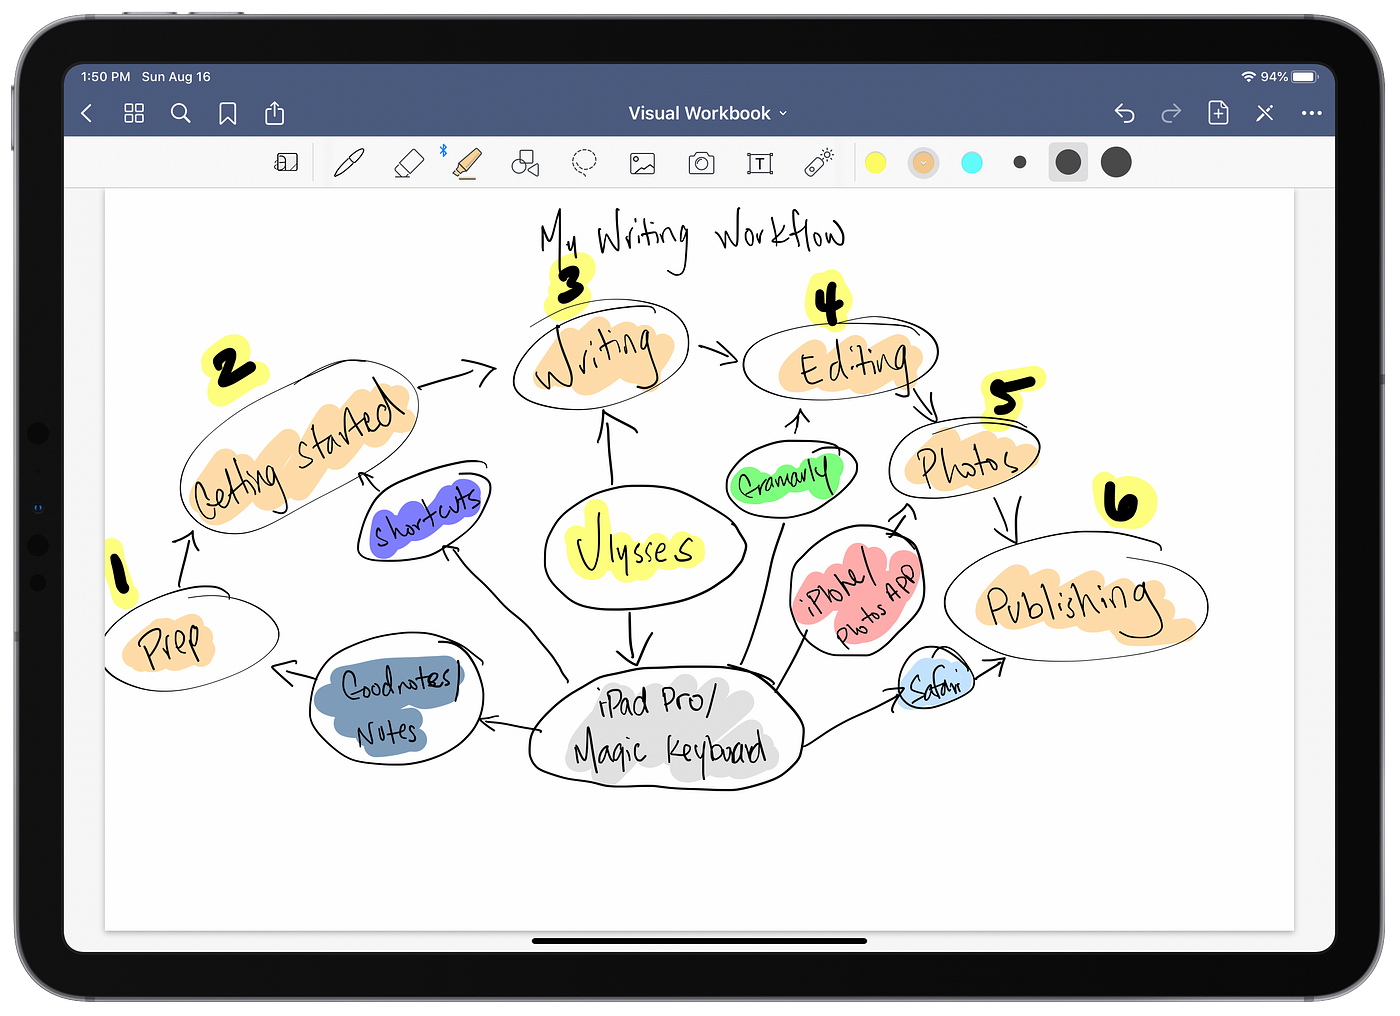Image resolution: width=1400 pixels, height=1016 pixels.
Task: Open the Camera tool
Action: pos(702,163)
